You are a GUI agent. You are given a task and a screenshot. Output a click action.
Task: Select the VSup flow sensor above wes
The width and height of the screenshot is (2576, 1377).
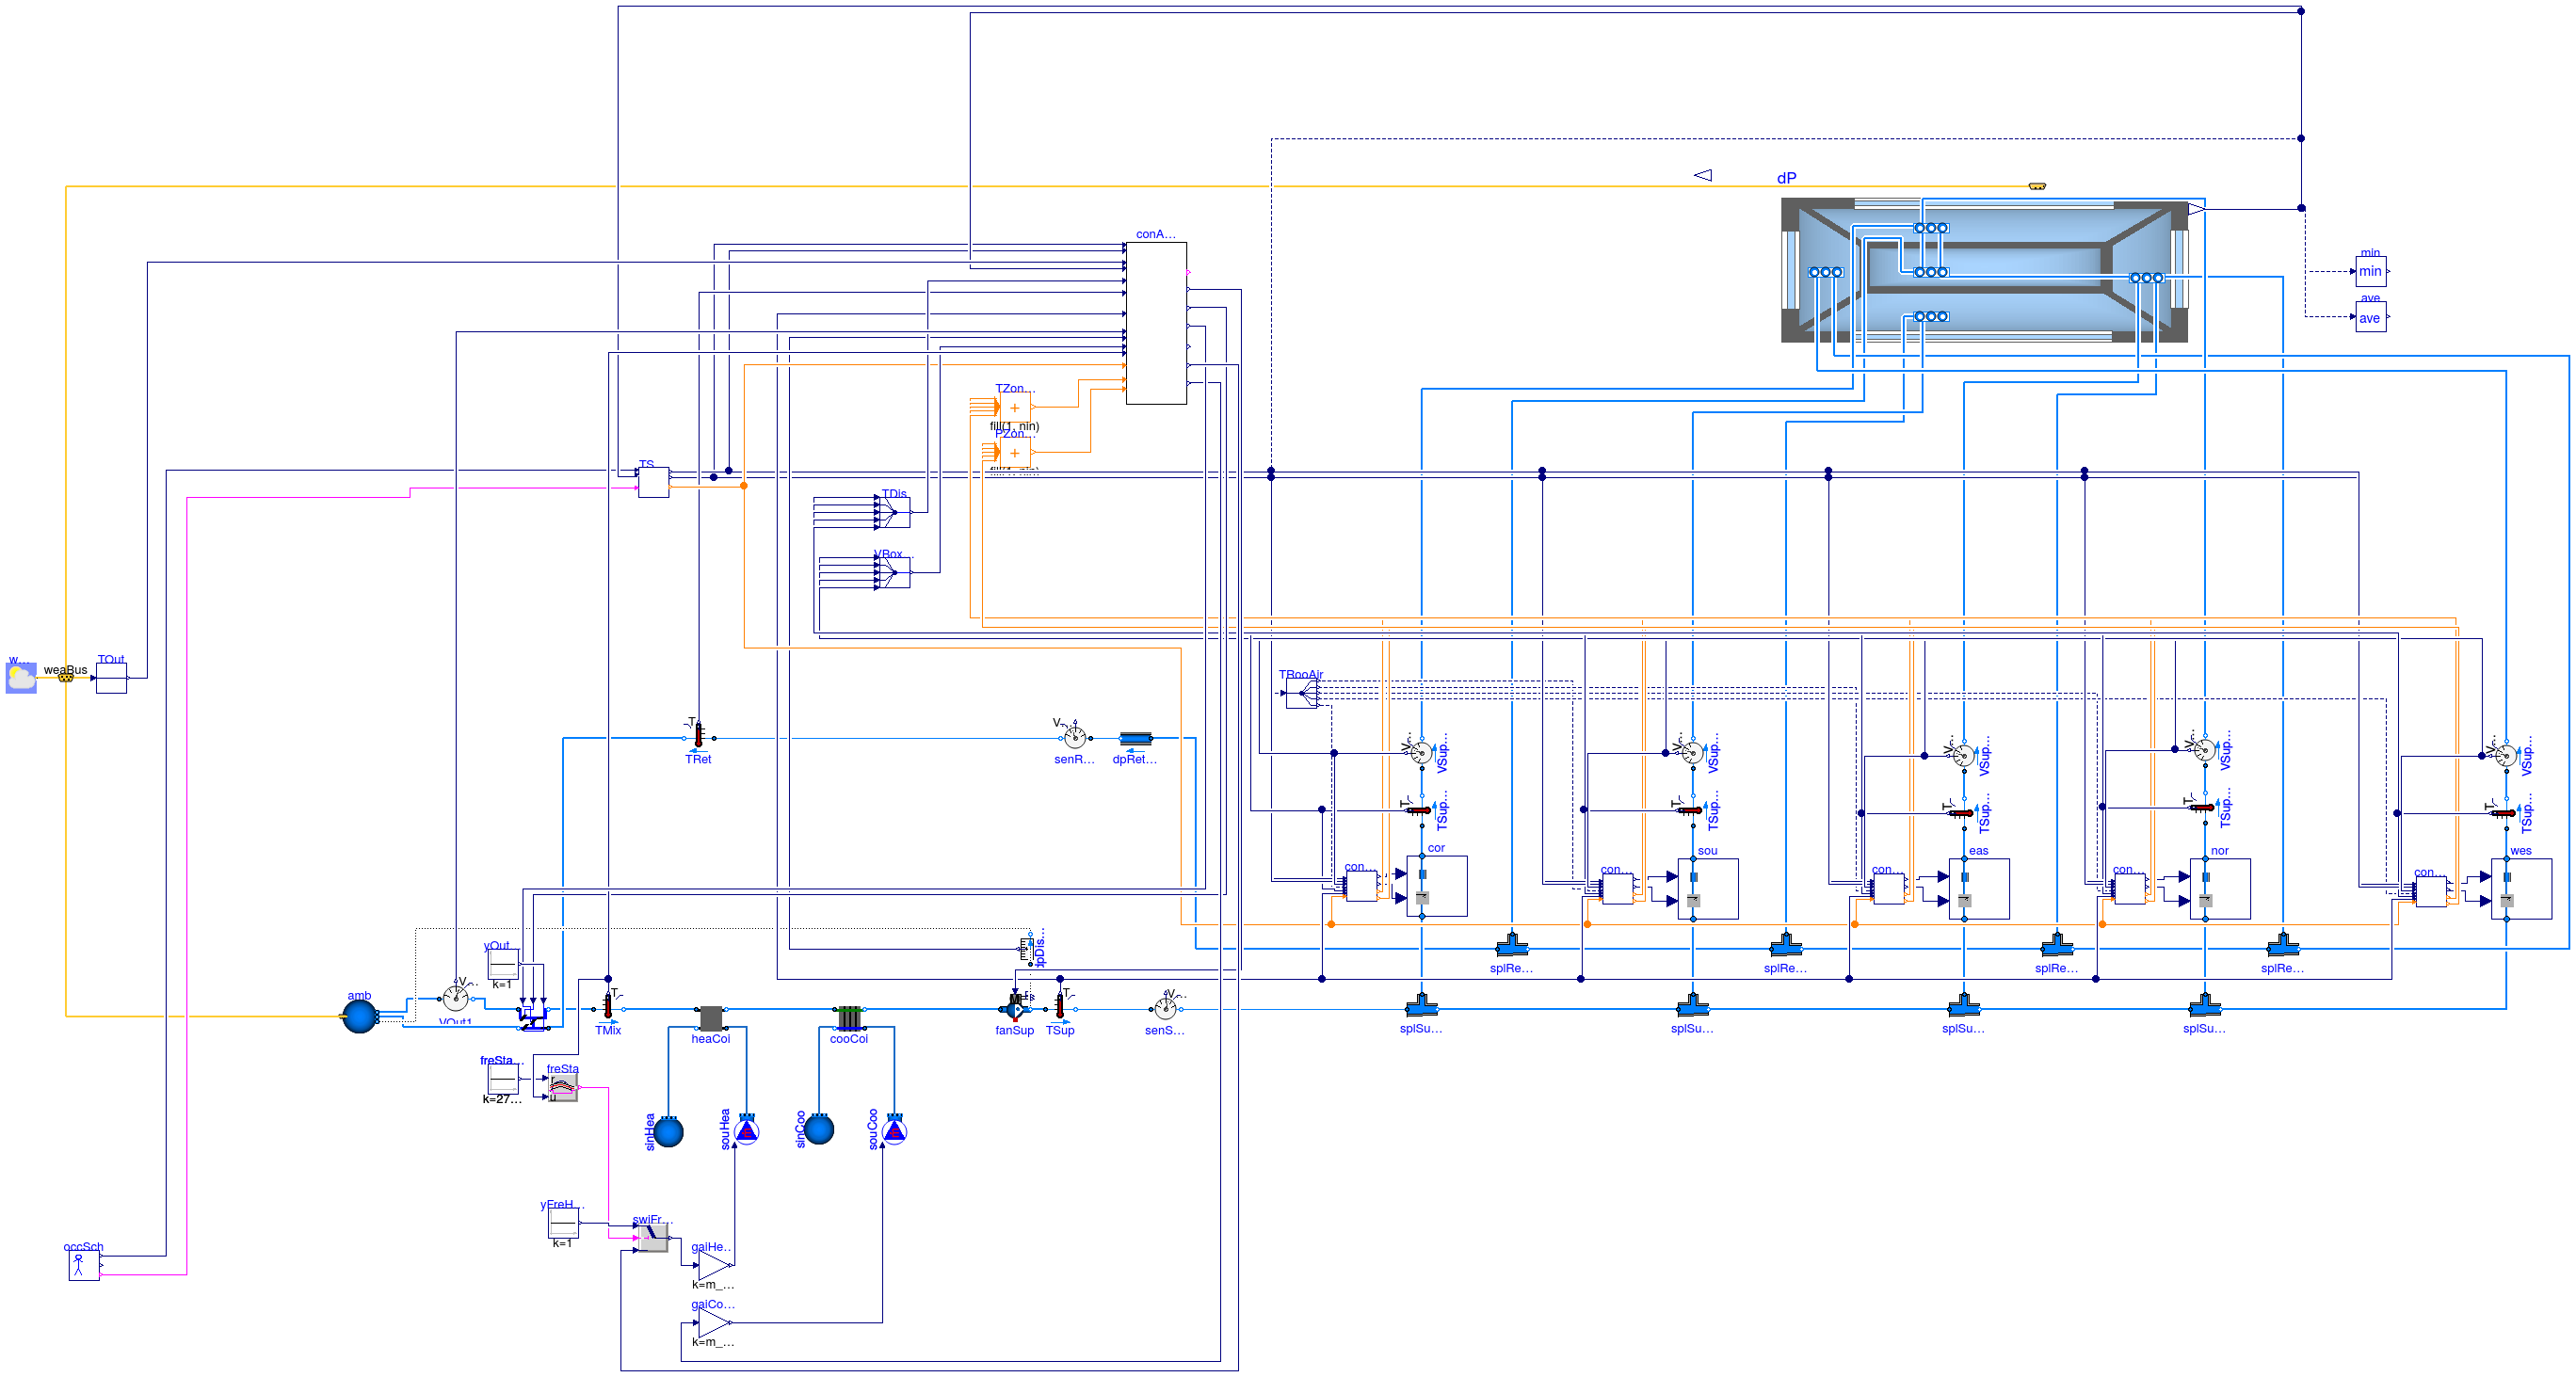point(2505,756)
